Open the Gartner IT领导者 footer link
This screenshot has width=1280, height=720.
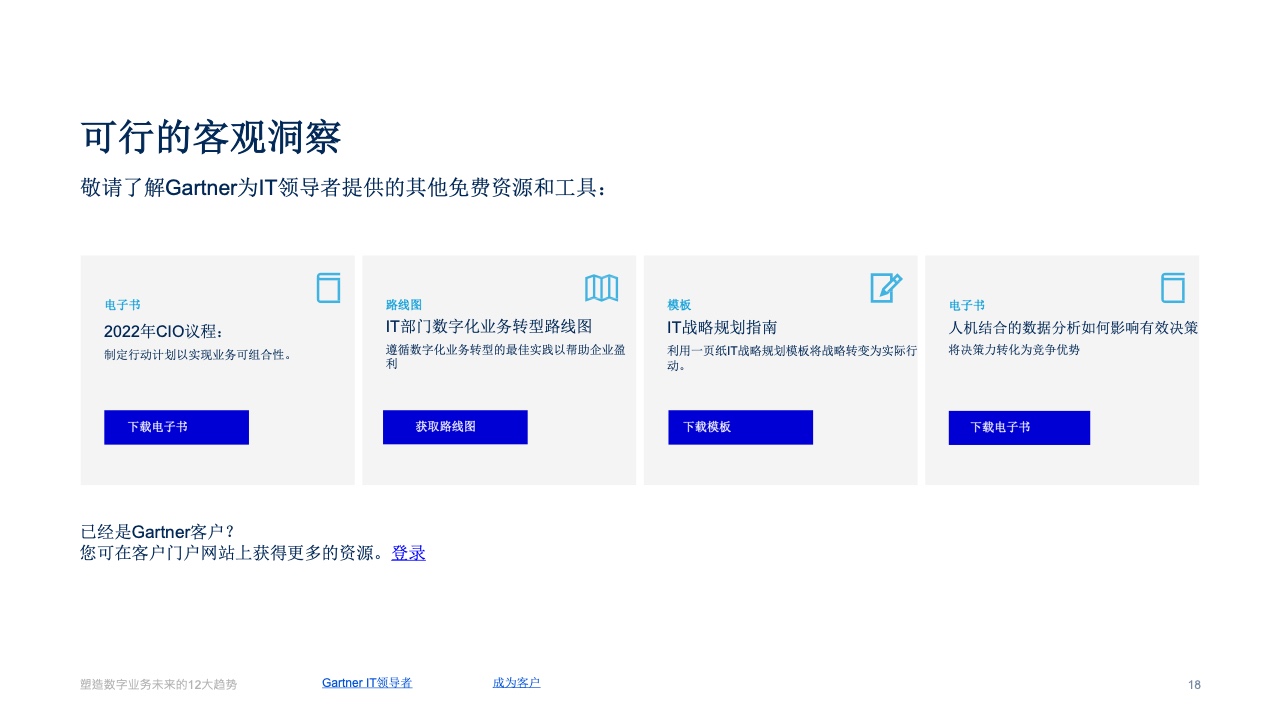[x=367, y=683]
